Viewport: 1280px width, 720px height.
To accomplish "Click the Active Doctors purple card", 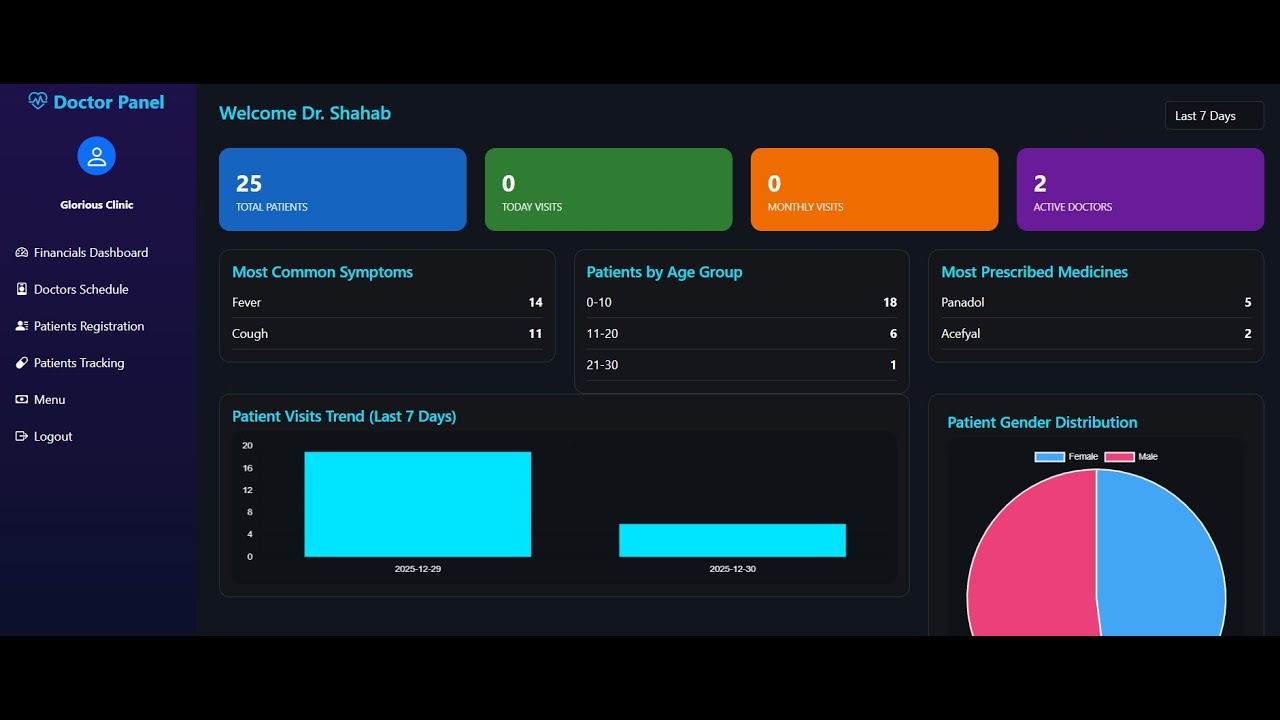I will [x=1140, y=189].
